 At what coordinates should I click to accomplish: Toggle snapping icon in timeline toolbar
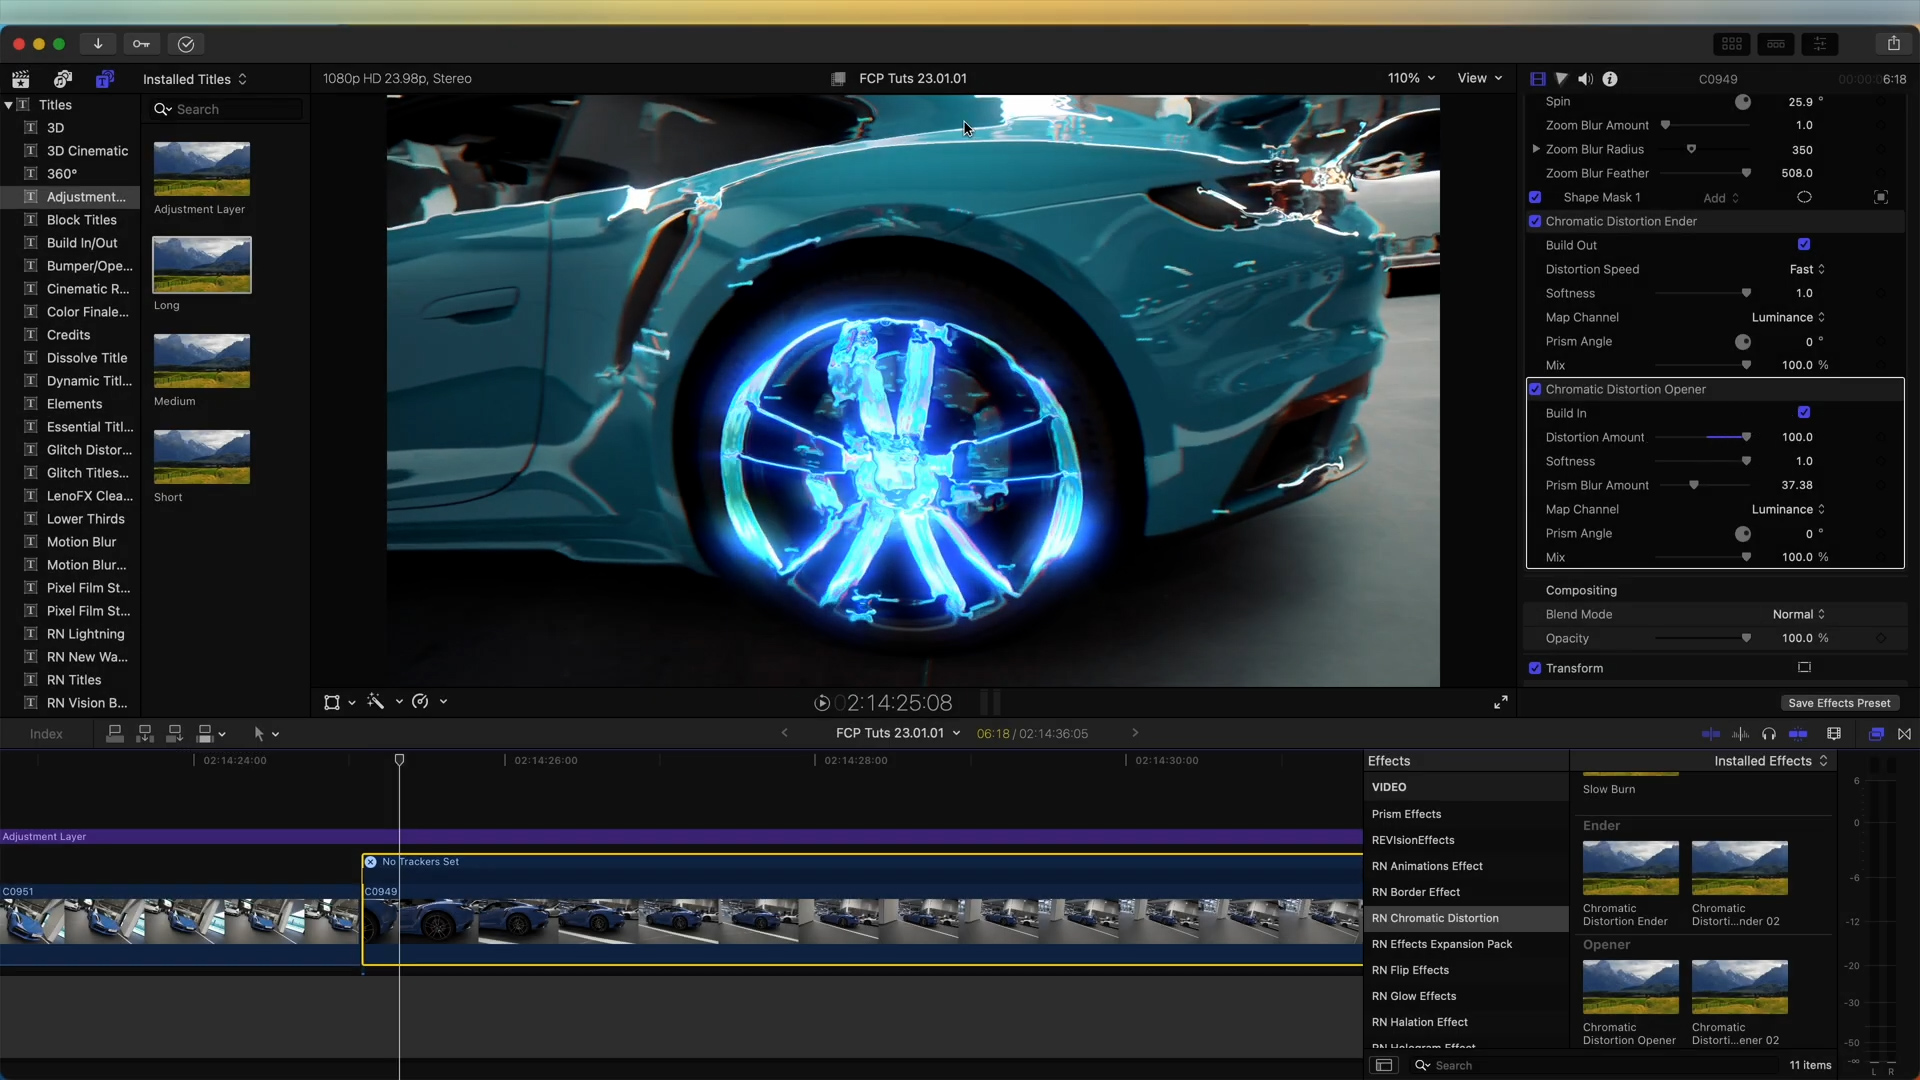[x=1798, y=734]
